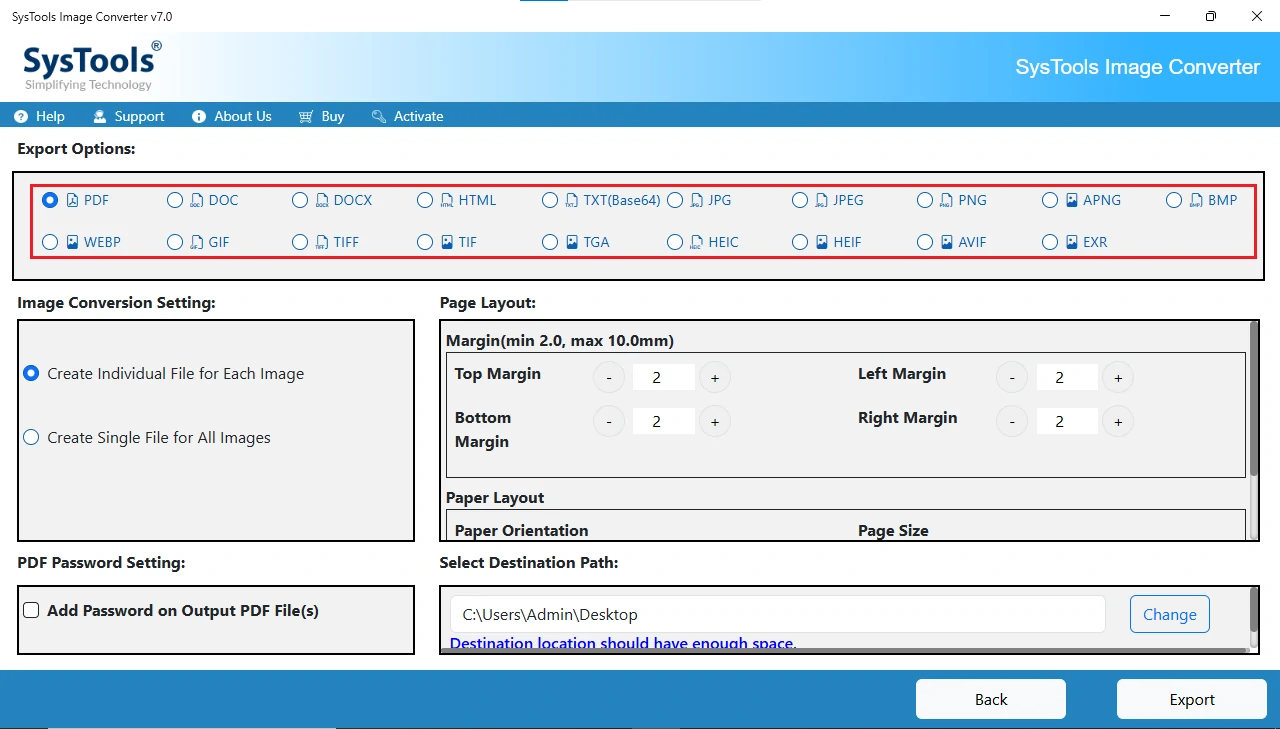The image size is (1280, 729).
Task: Click the destination path text field
Action: [x=778, y=614]
